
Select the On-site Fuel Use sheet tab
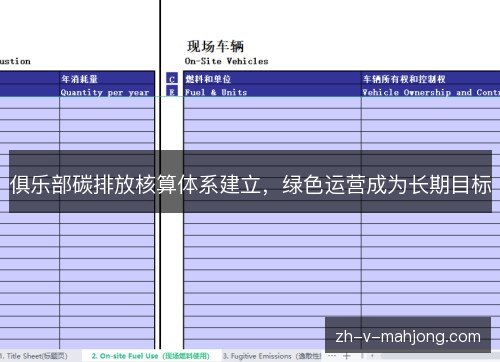coord(151,356)
